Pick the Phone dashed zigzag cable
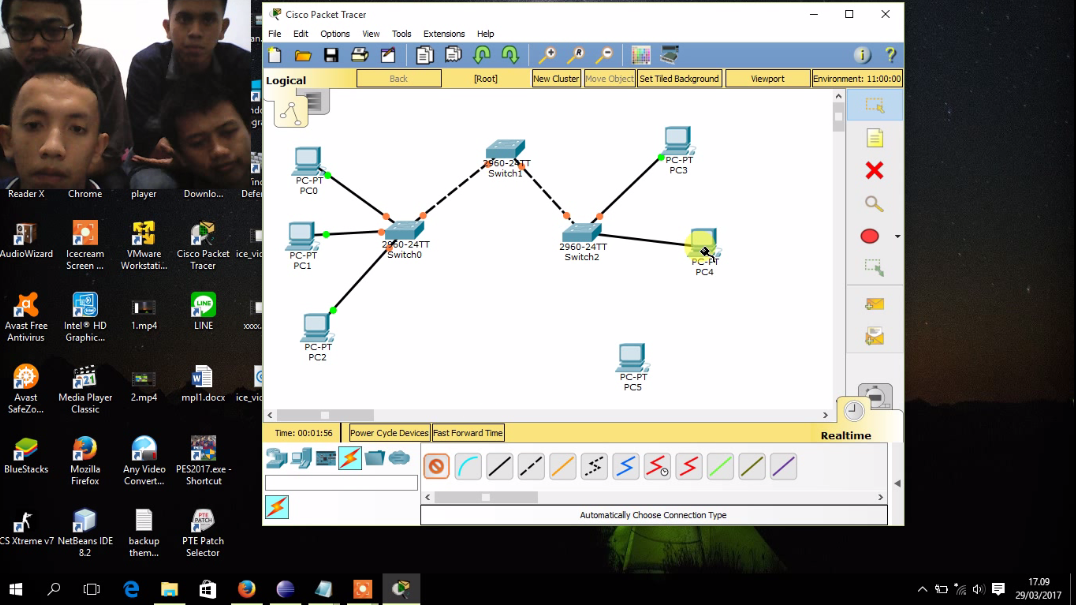 594,466
